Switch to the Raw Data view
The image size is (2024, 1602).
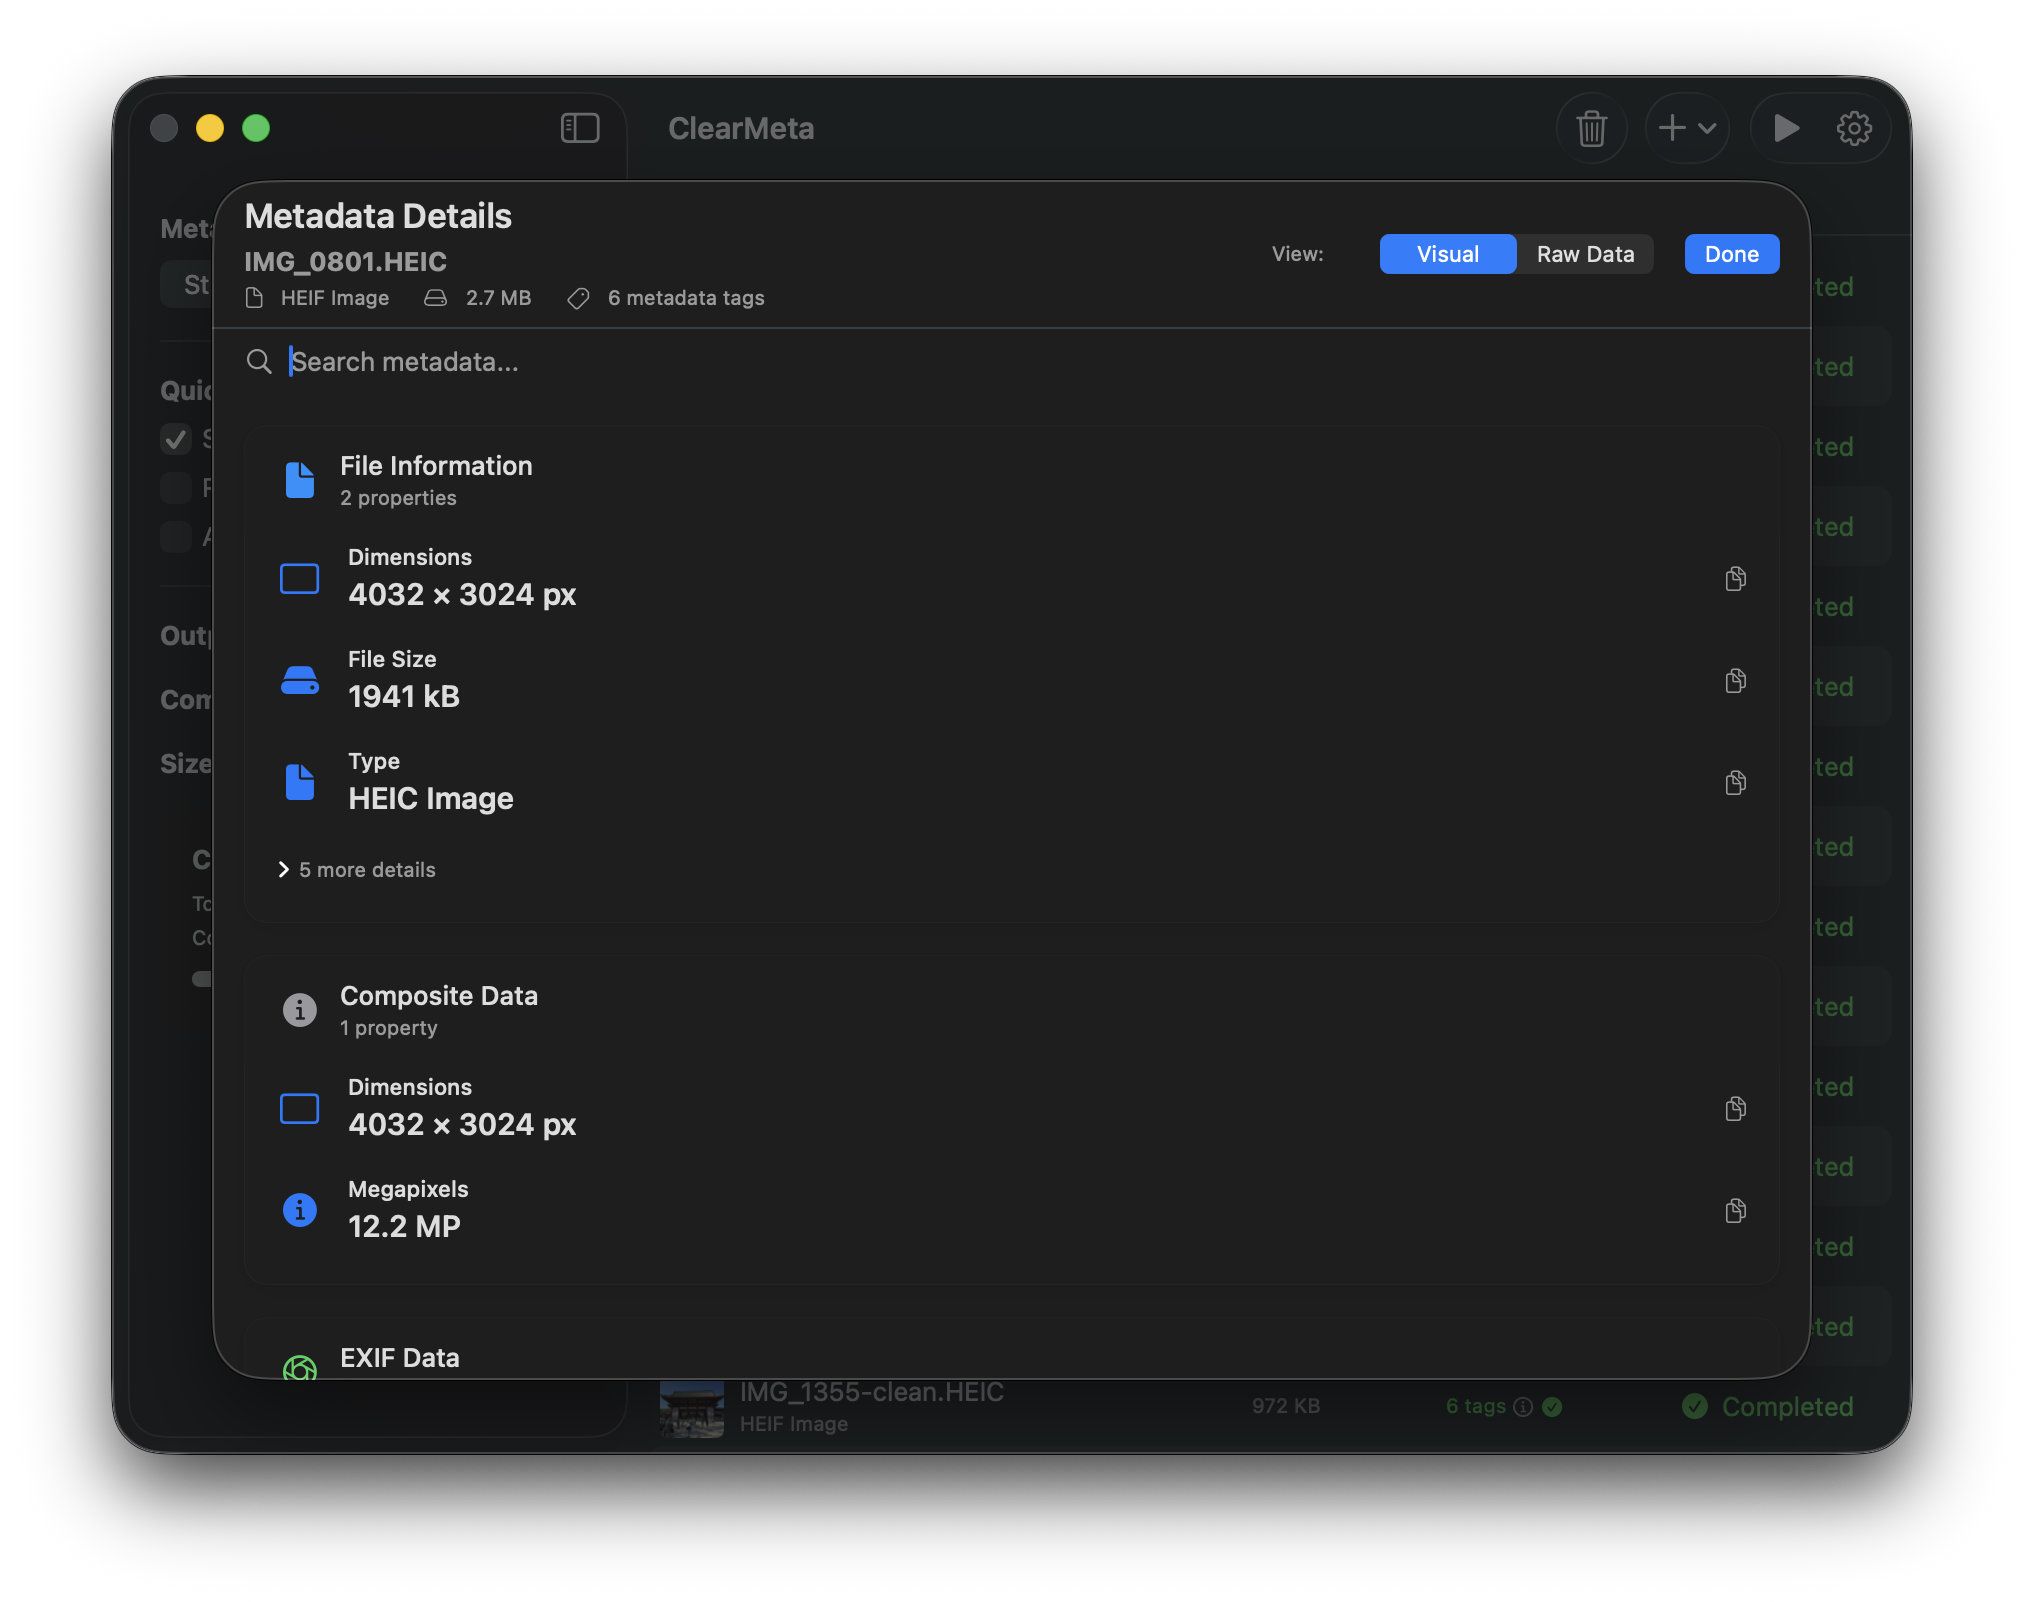pos(1585,254)
